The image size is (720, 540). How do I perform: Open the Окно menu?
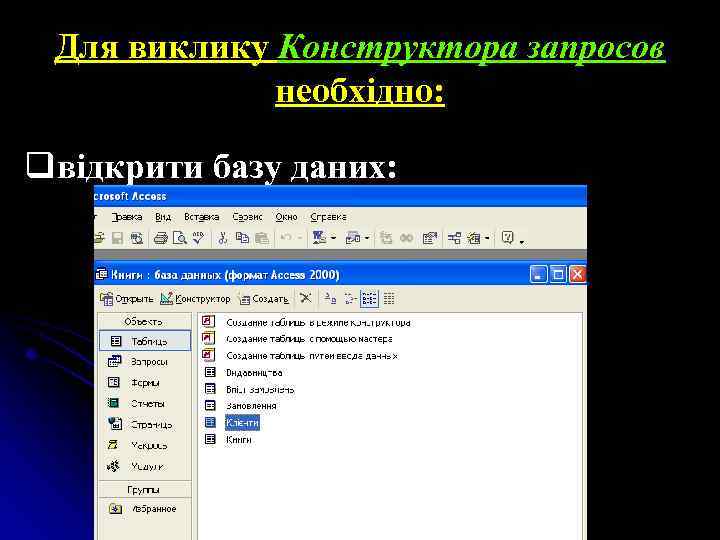287,217
